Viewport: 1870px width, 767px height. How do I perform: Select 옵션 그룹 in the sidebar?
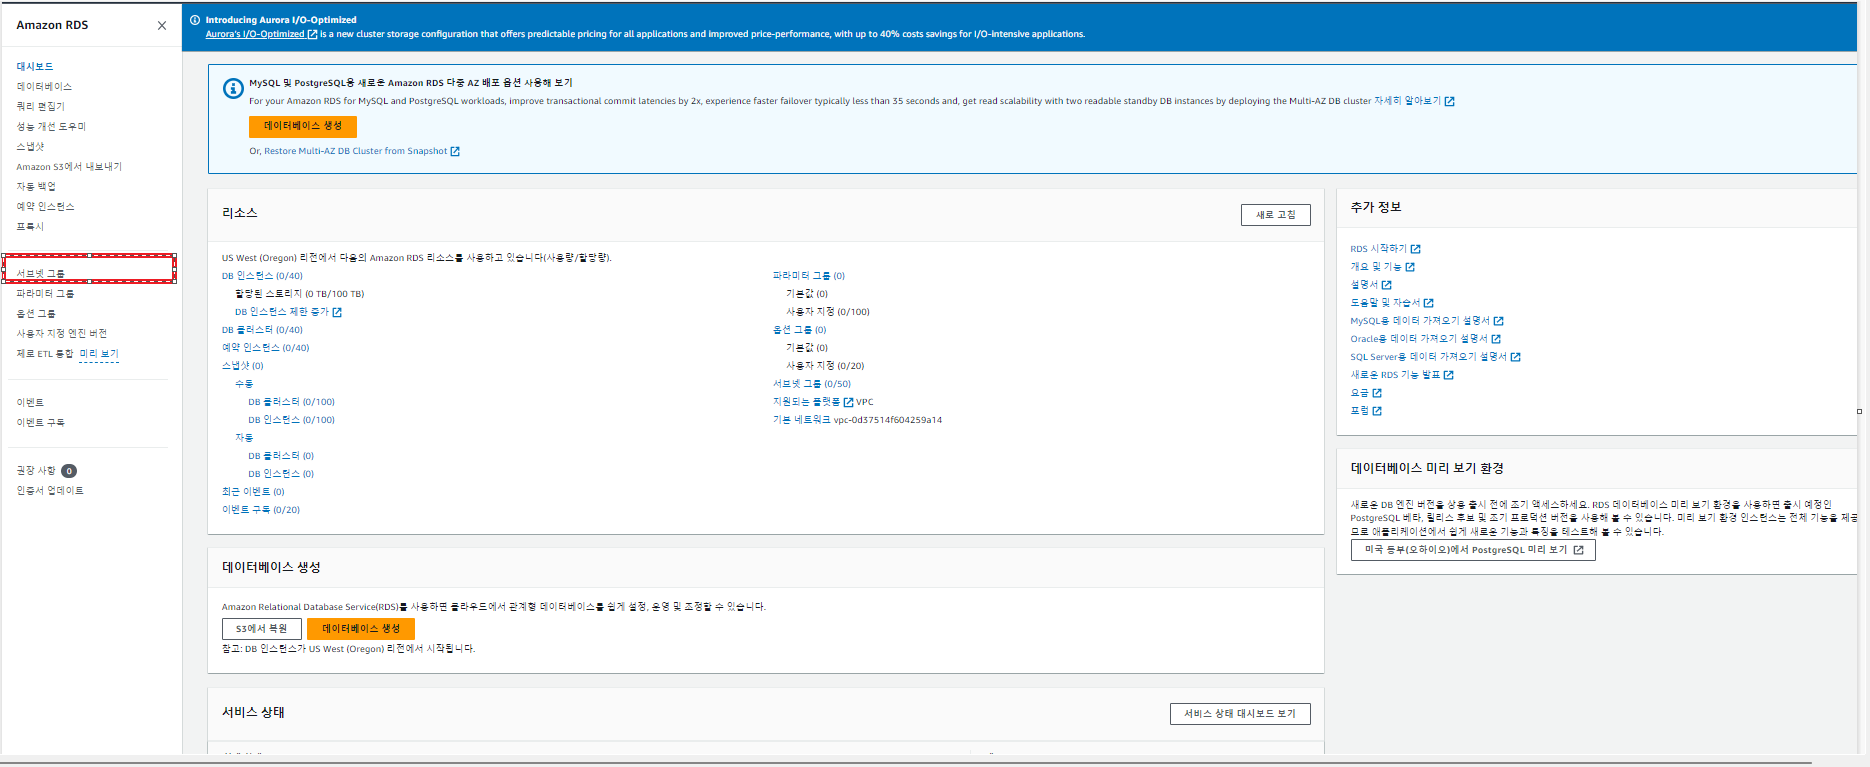[36, 313]
